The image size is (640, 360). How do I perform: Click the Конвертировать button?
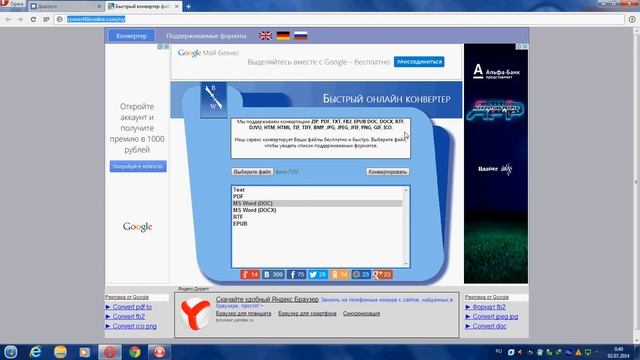[x=387, y=172]
